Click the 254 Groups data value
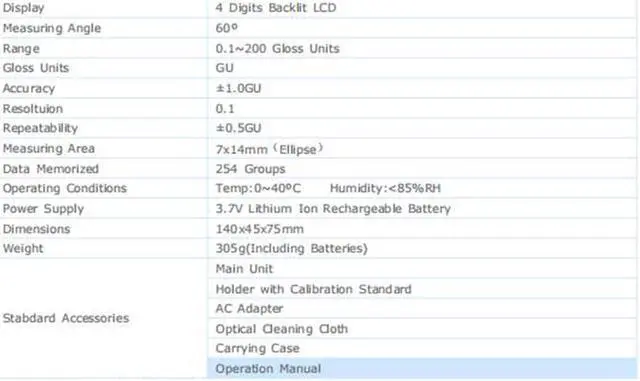This screenshot has height=381, width=640. pyautogui.click(x=250, y=169)
